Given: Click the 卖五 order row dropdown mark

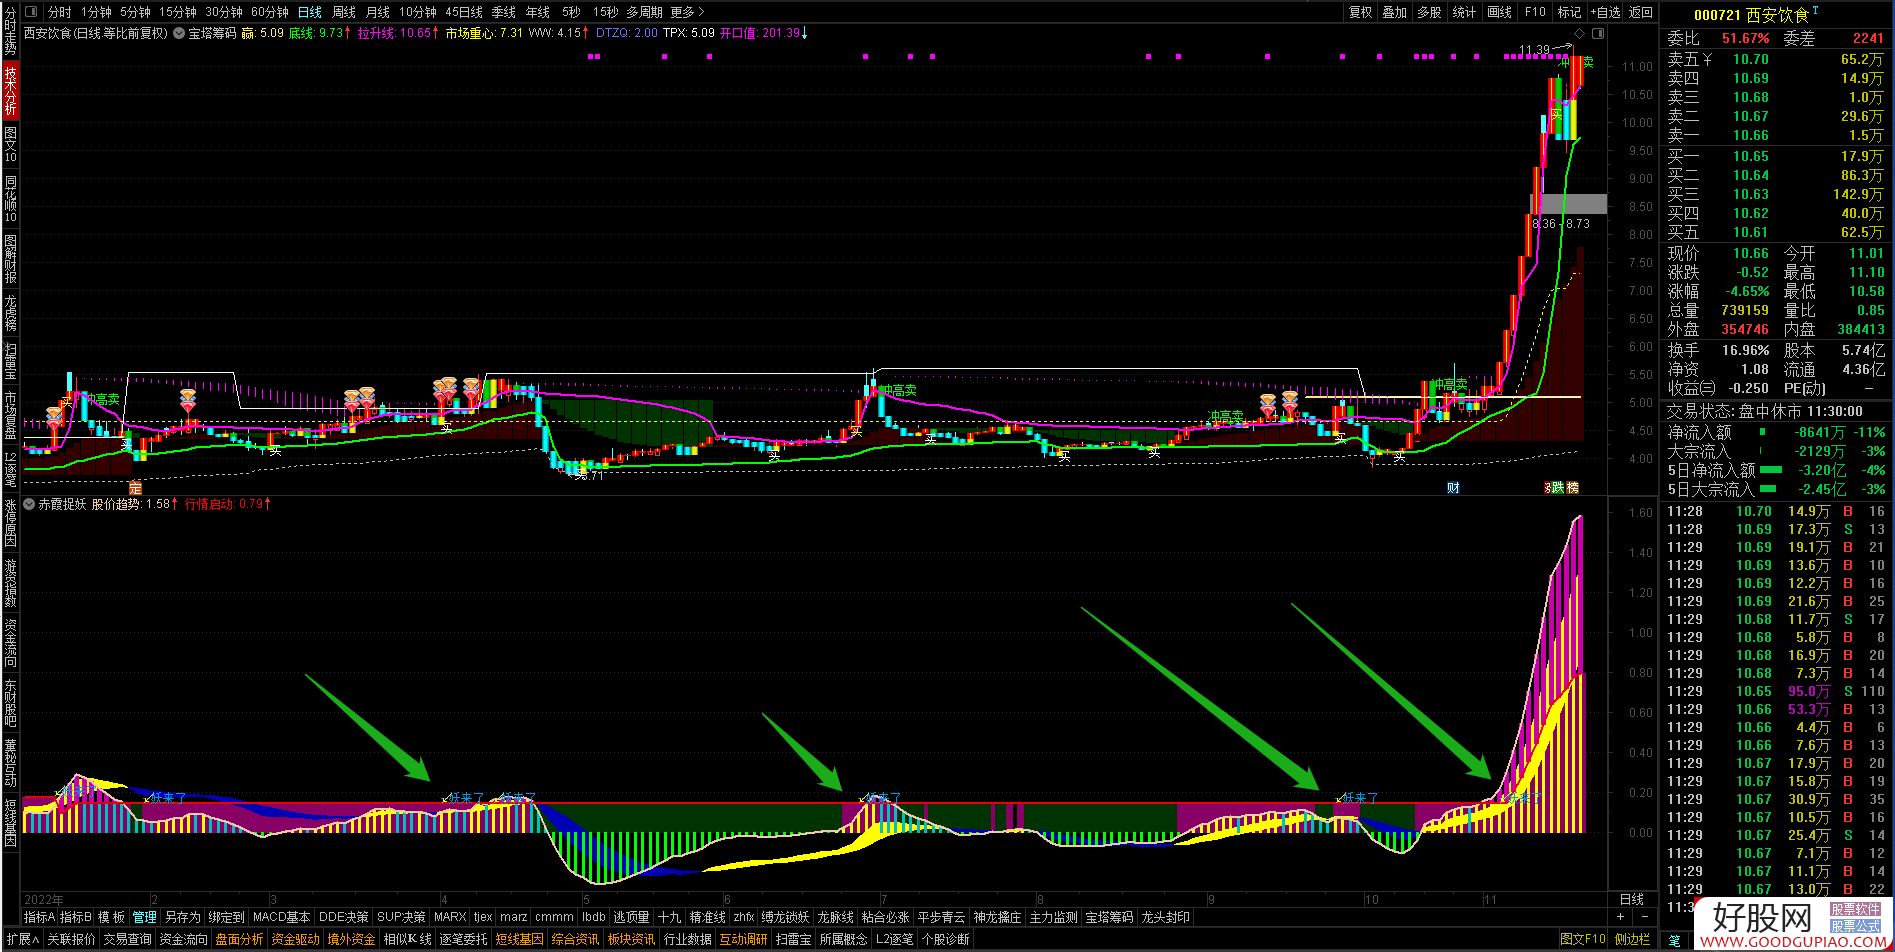Looking at the screenshot, I should pos(1707,59).
